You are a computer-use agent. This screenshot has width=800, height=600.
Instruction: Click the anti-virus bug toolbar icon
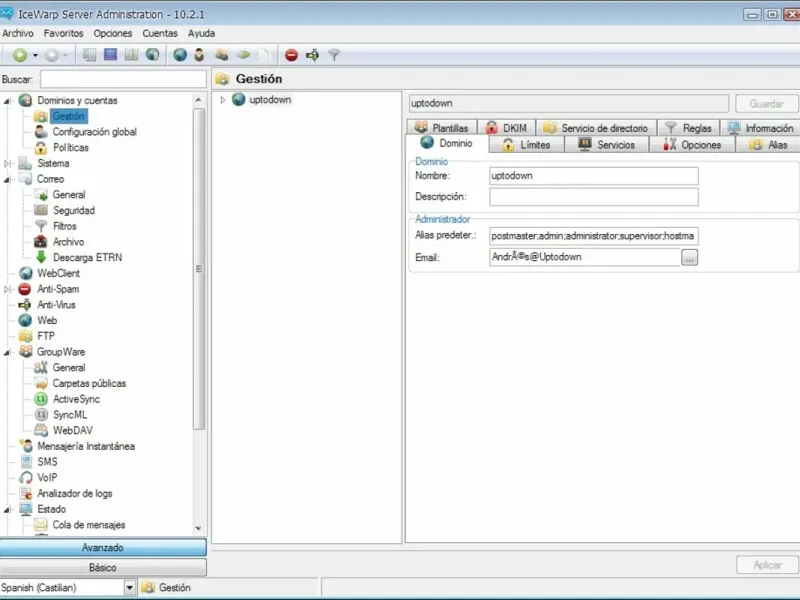point(312,55)
